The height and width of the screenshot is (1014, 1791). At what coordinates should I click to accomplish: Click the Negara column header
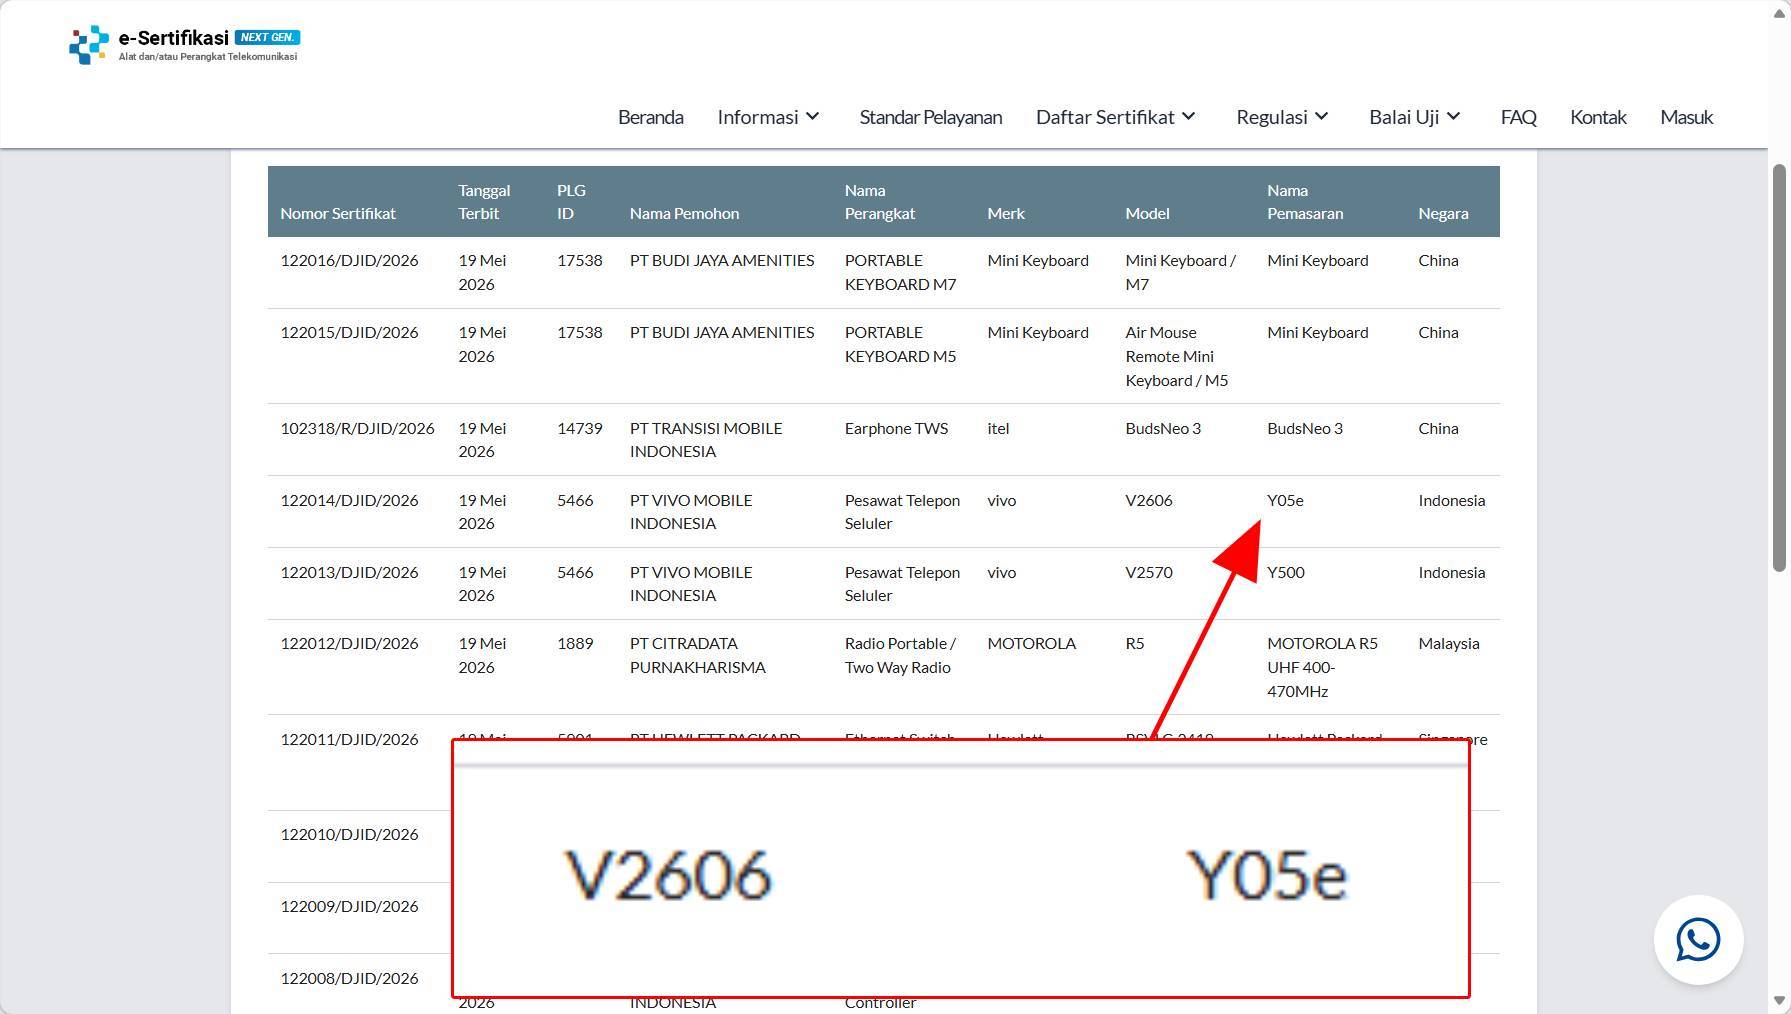coord(1443,213)
